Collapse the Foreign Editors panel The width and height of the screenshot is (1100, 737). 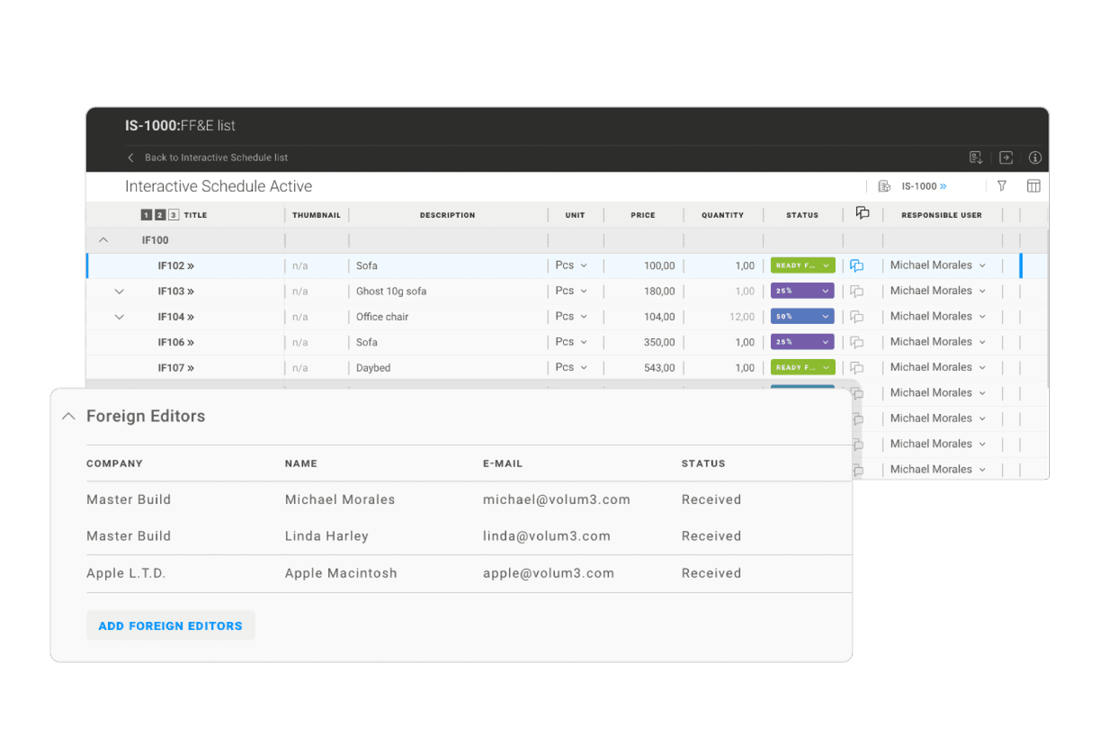[68, 416]
